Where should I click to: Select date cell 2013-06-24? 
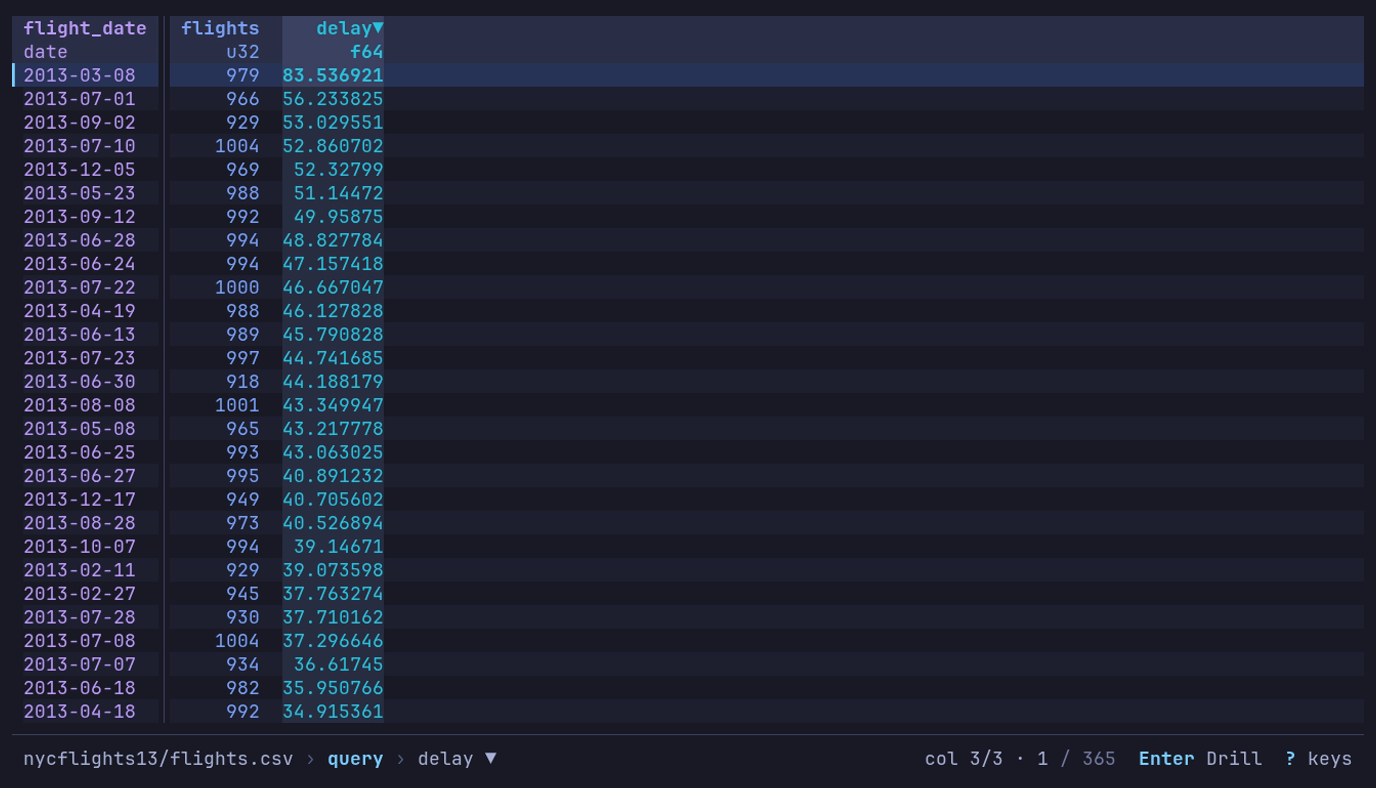[x=79, y=264]
